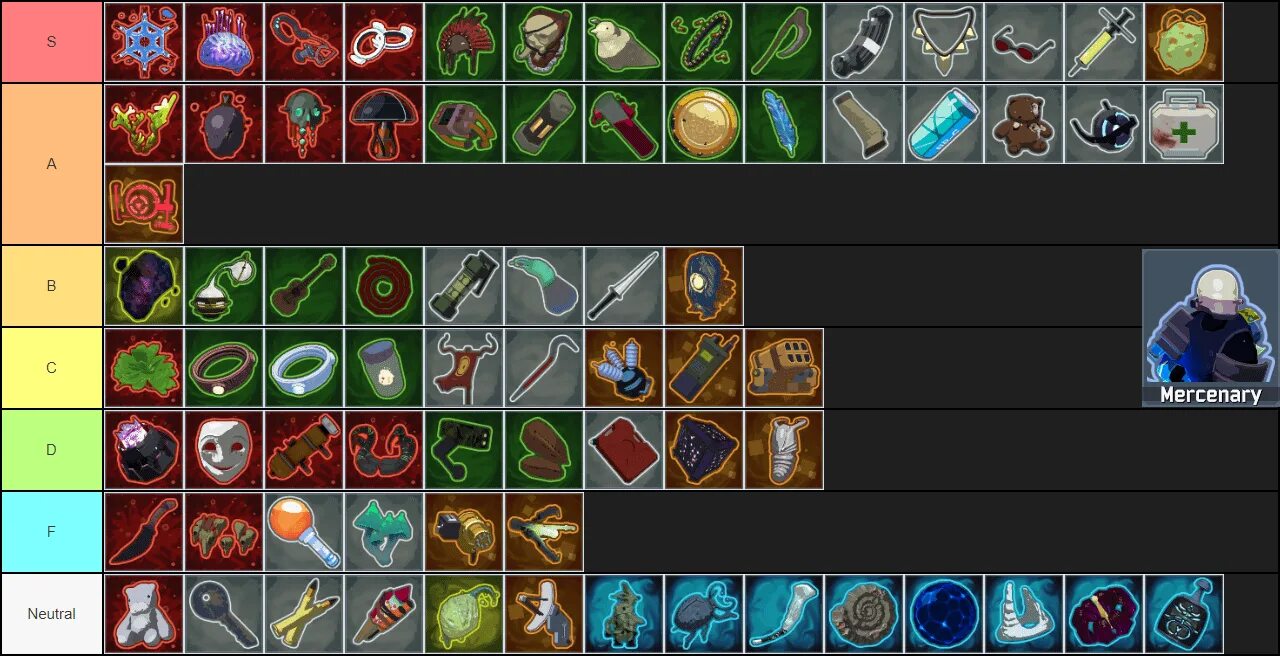Select the spiral fossil item in Neutral row
The image size is (1280, 656).
(864, 614)
